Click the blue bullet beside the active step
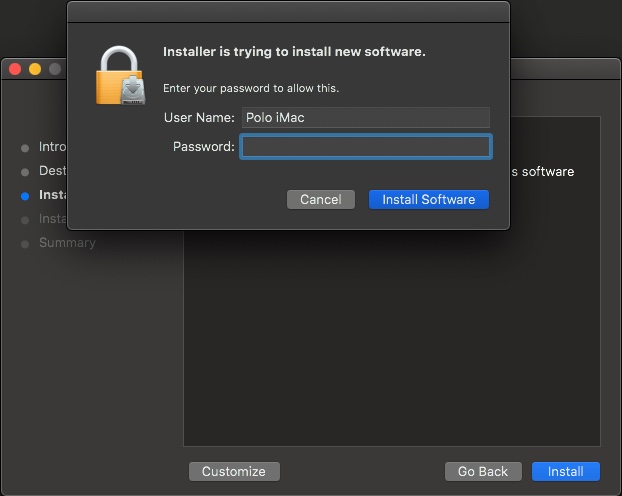 tap(25, 196)
